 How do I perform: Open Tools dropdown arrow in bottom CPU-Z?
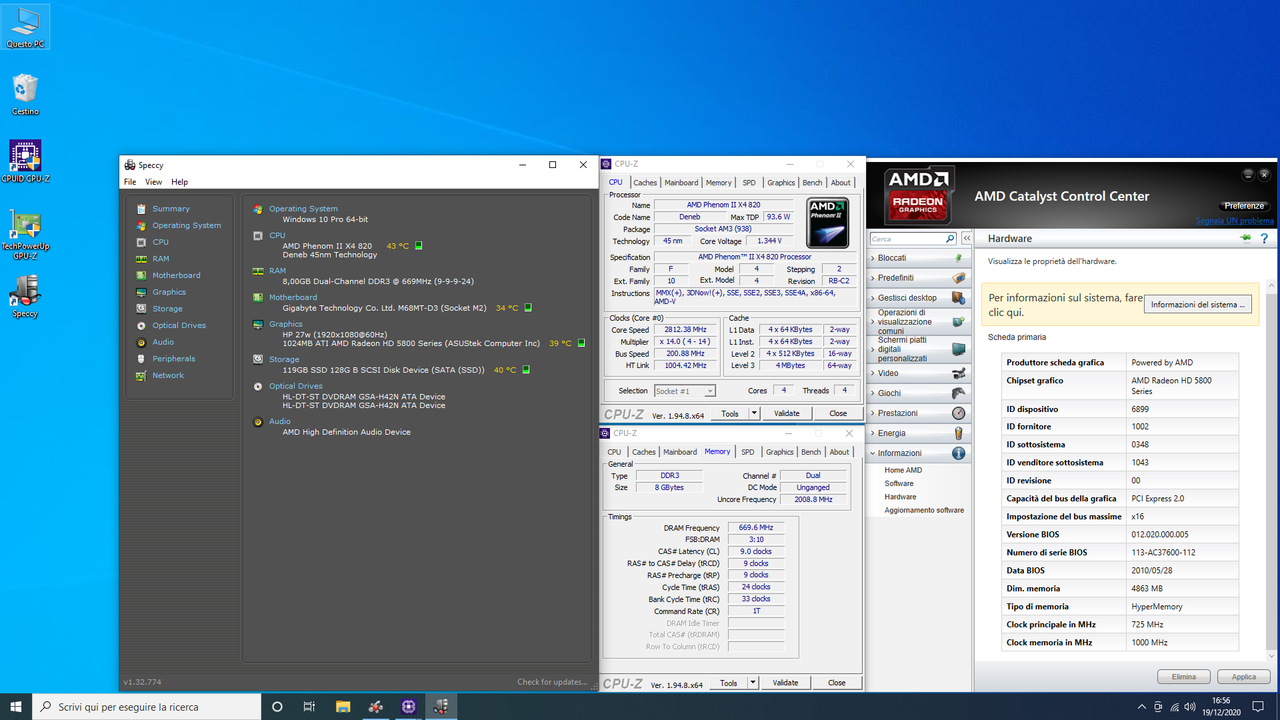753,683
